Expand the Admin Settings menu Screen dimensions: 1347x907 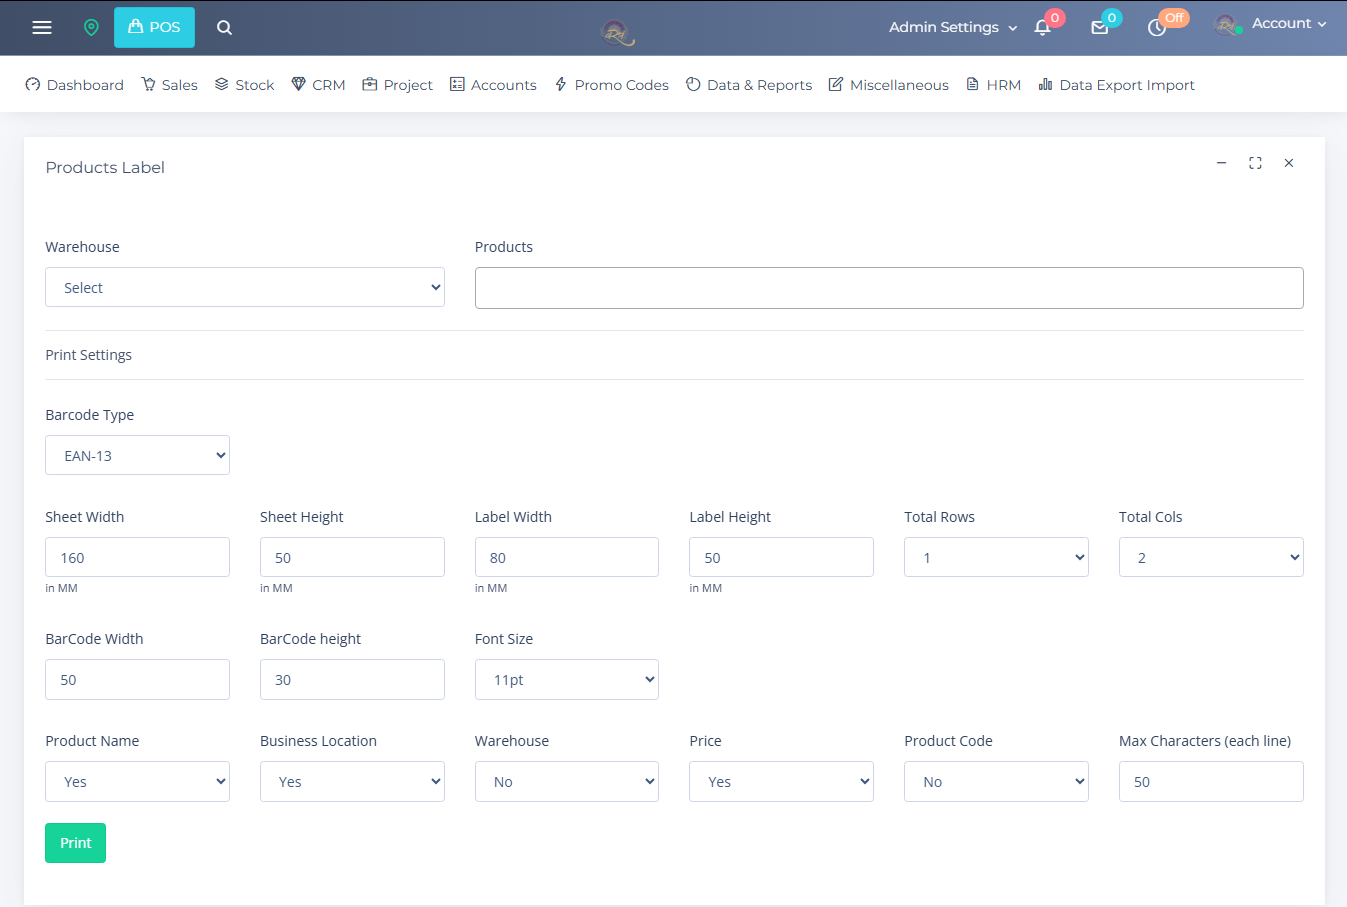coord(953,27)
